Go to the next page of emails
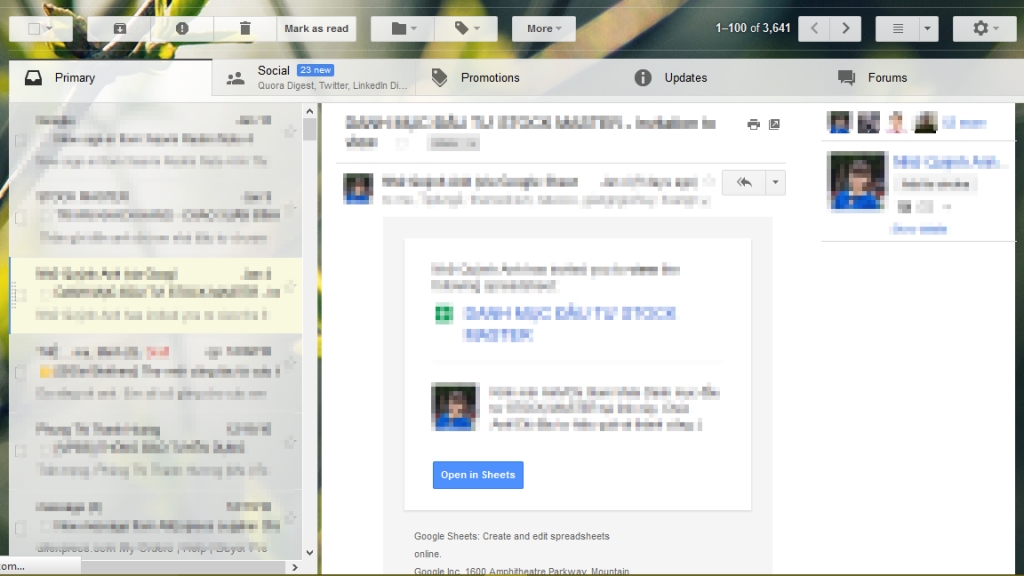This screenshot has width=1024, height=576. [846, 29]
